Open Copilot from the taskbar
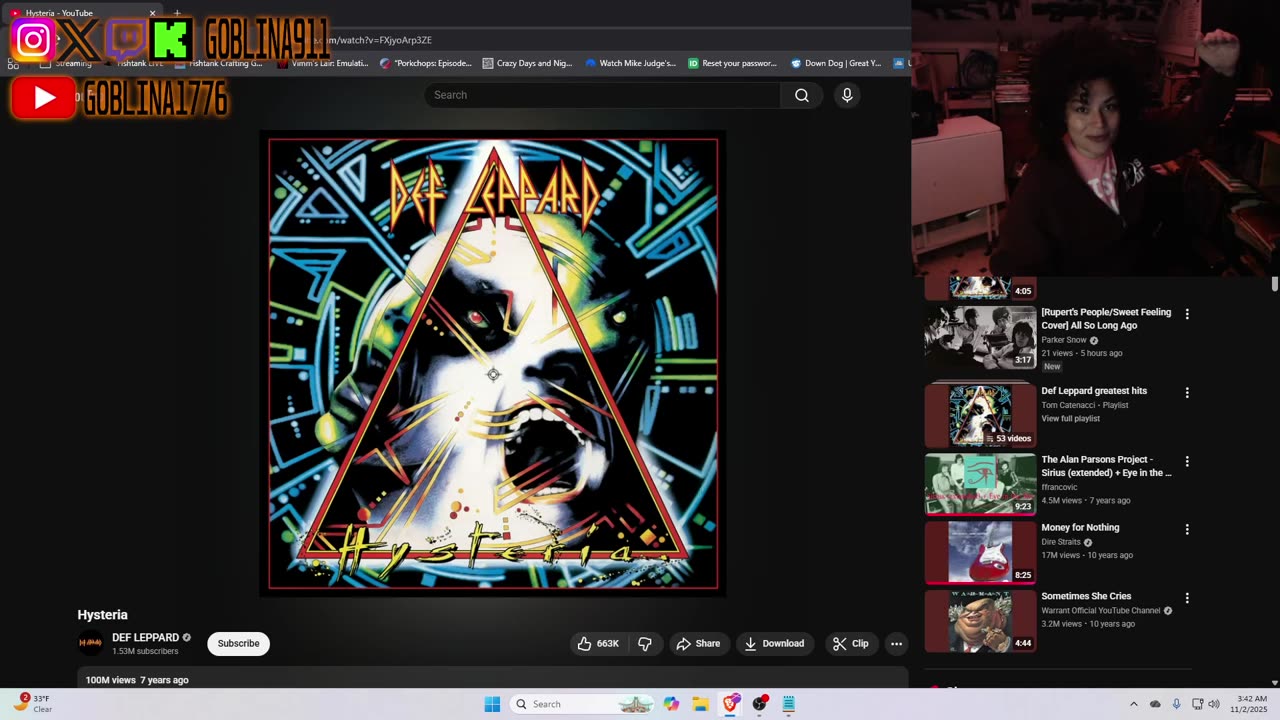Screen dimensions: 1280x720 pyautogui.click(x=671, y=704)
